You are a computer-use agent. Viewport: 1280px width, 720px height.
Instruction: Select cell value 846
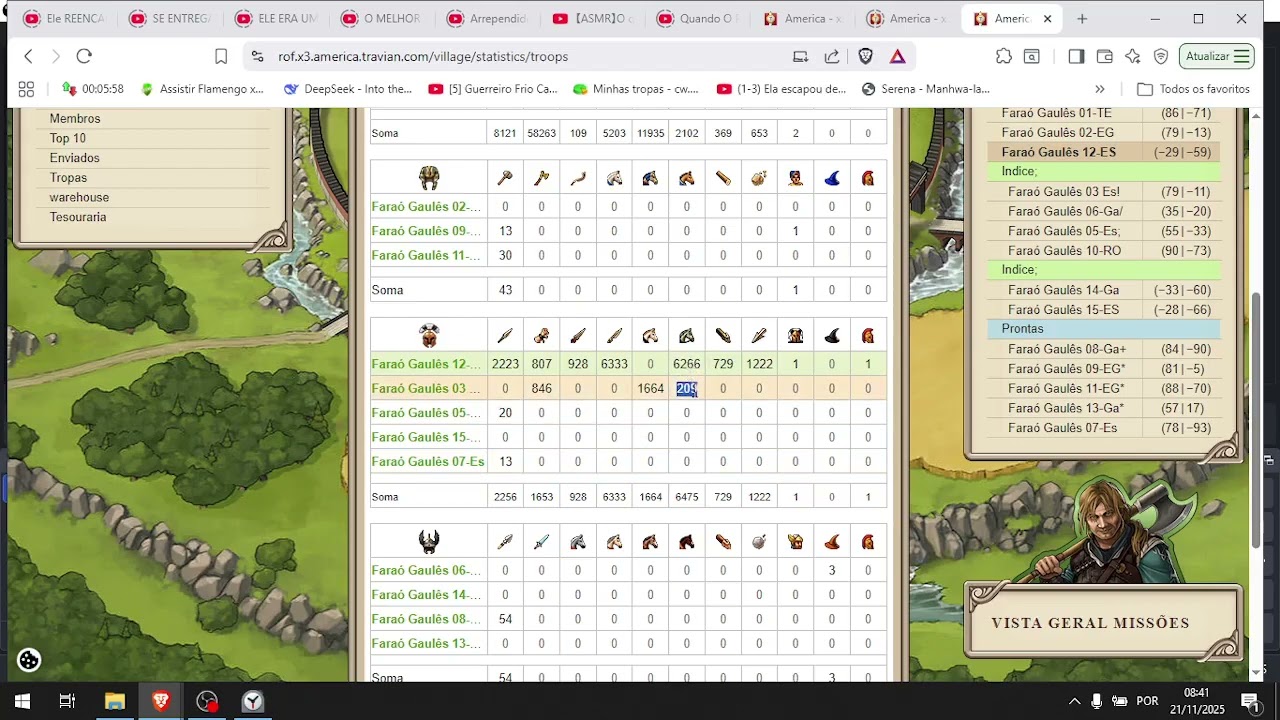pos(541,389)
